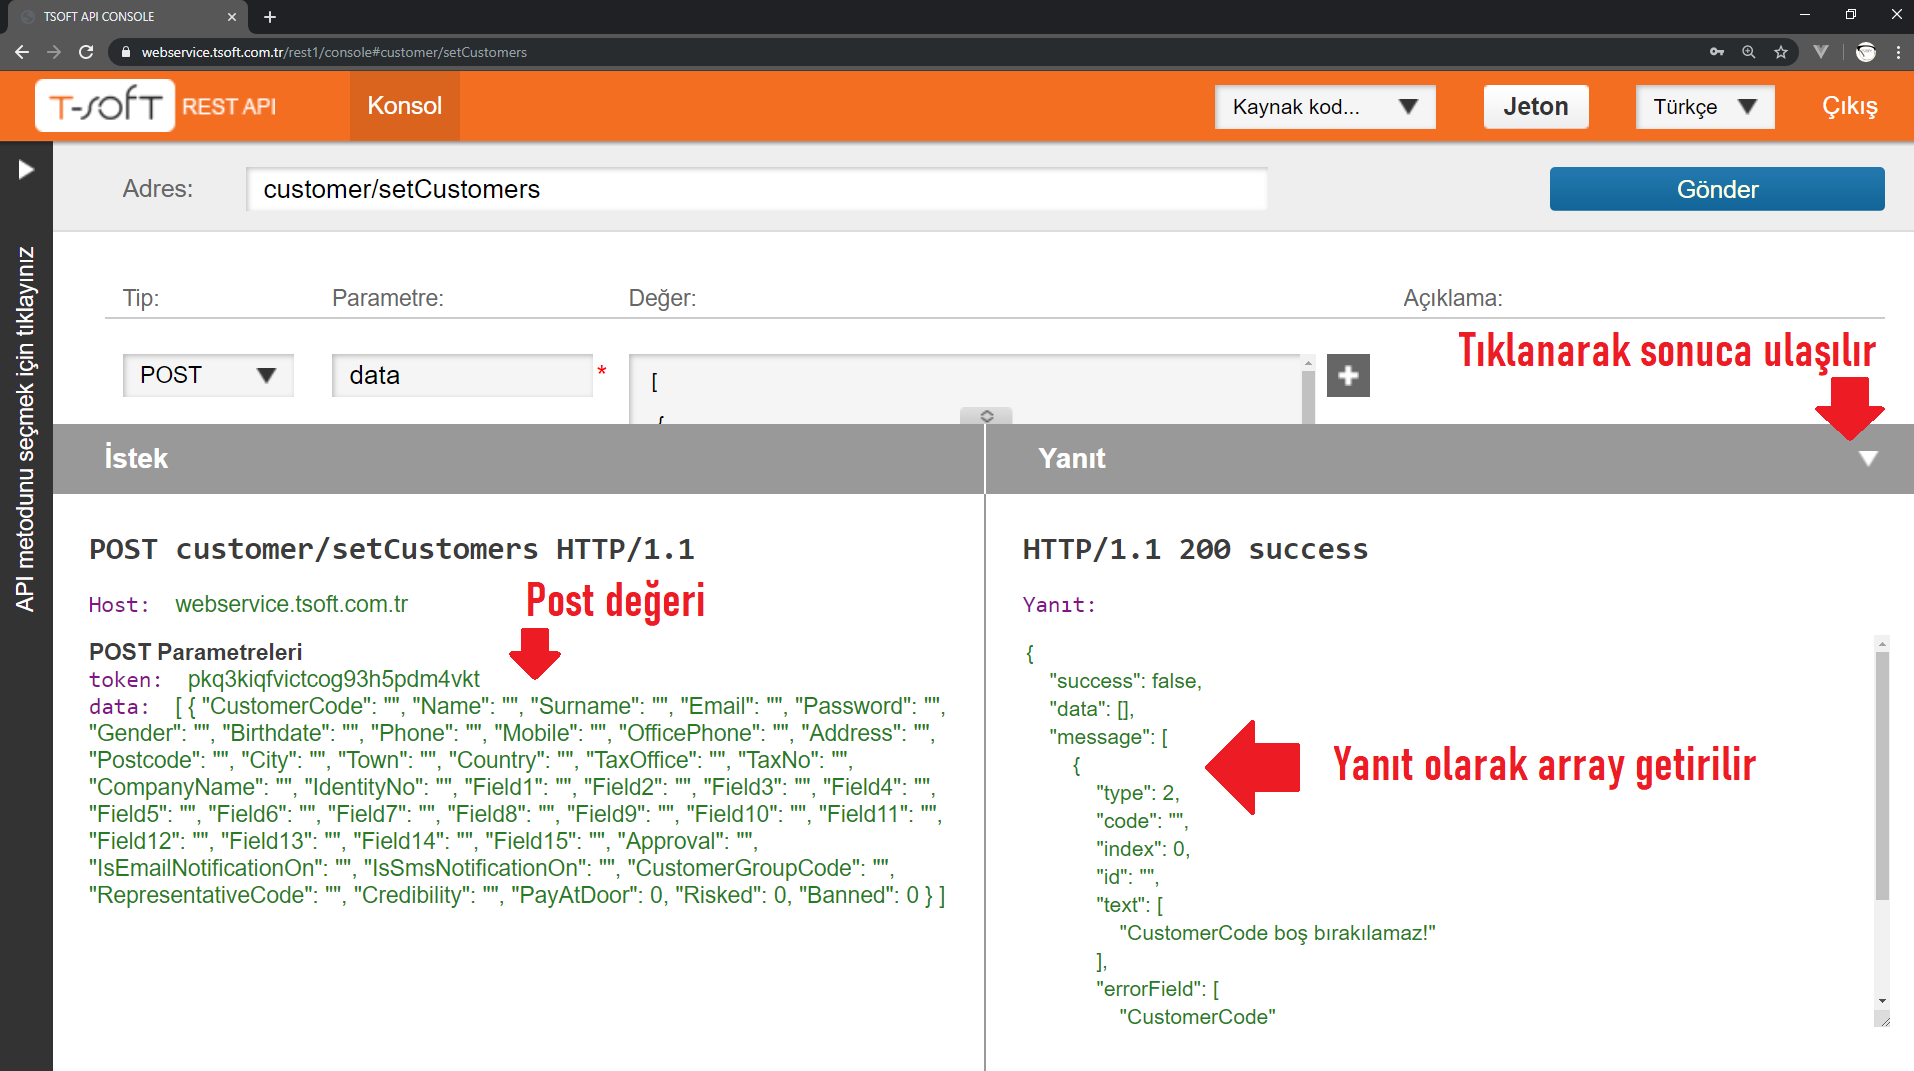Open the saved passwords key icon

pyautogui.click(x=1717, y=52)
